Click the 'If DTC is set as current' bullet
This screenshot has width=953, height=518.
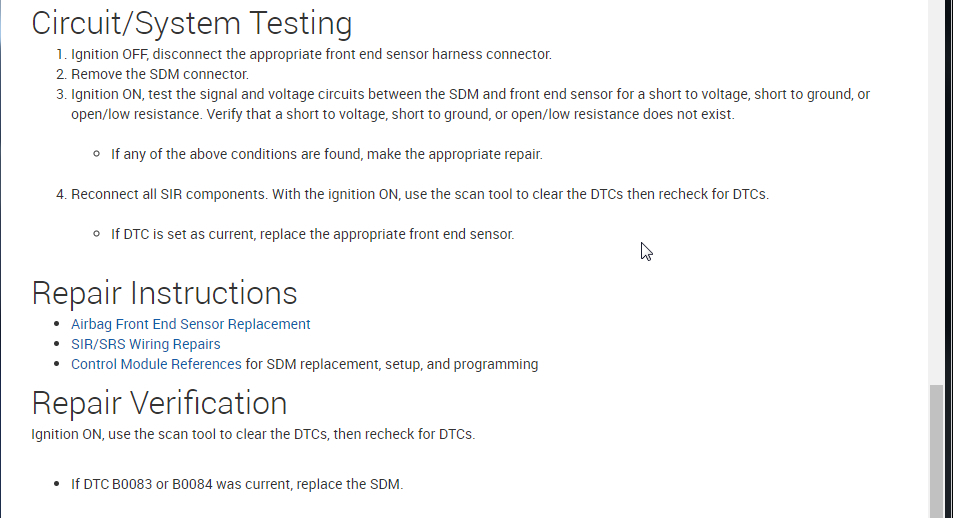[312, 234]
